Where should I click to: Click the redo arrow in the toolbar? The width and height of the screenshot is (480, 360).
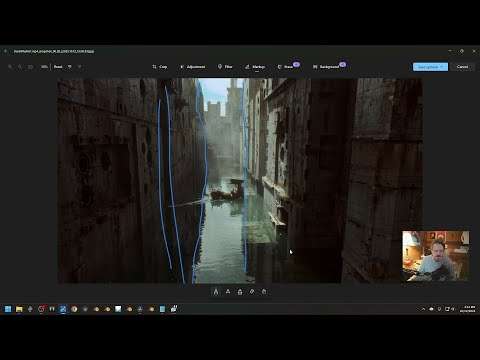tap(80, 67)
